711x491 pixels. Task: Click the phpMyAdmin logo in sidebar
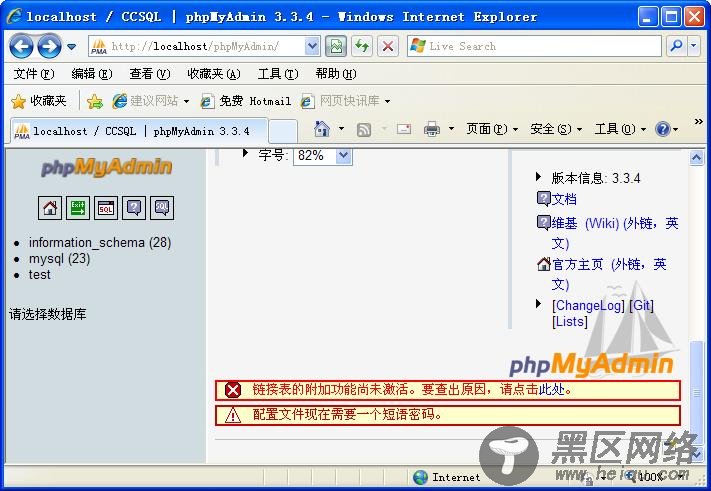point(106,167)
